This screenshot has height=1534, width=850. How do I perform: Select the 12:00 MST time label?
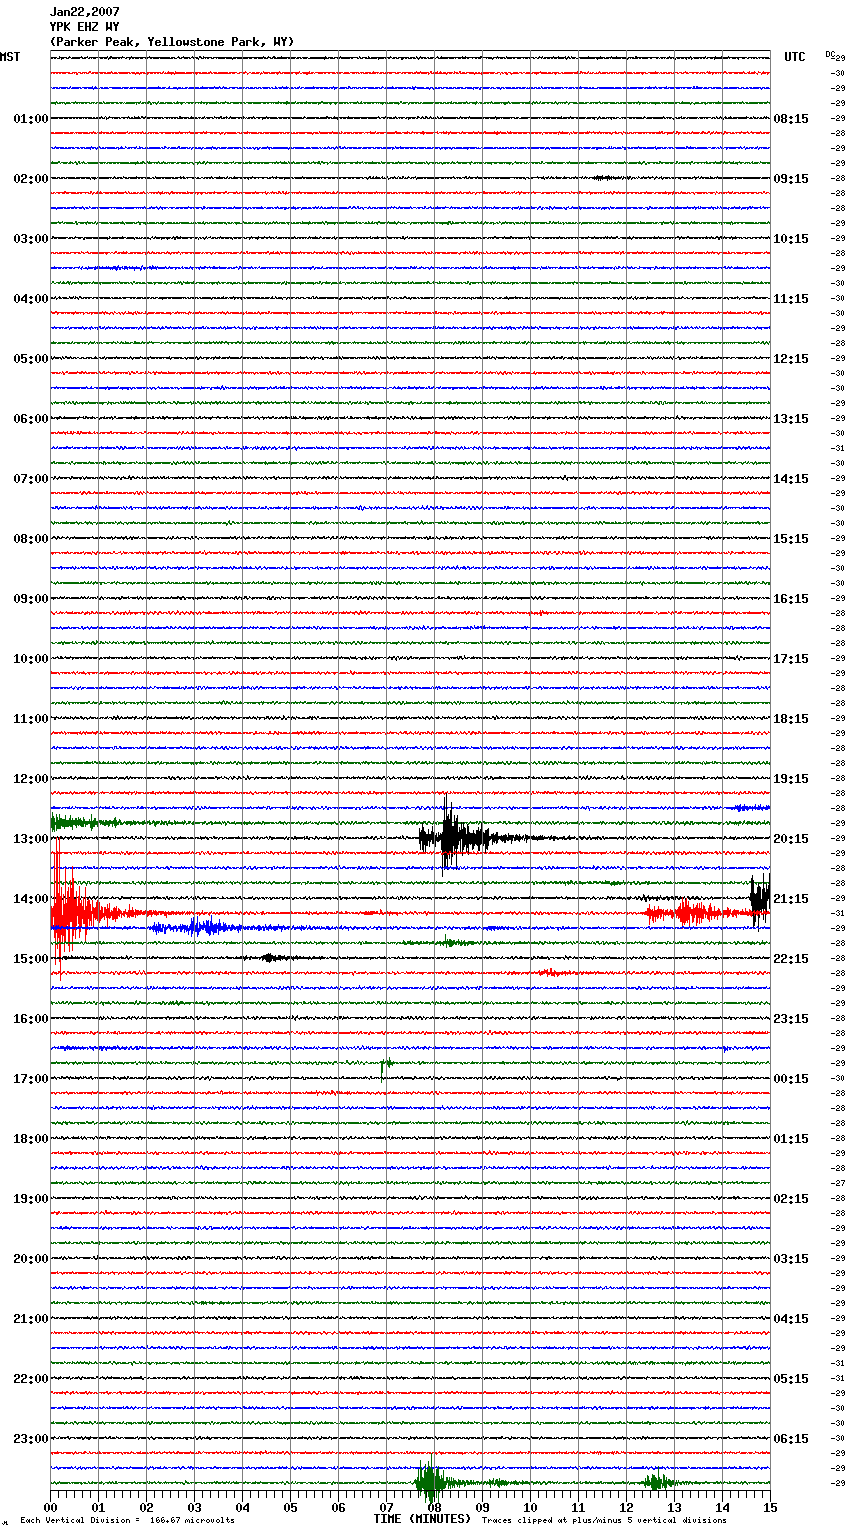(x=31, y=779)
